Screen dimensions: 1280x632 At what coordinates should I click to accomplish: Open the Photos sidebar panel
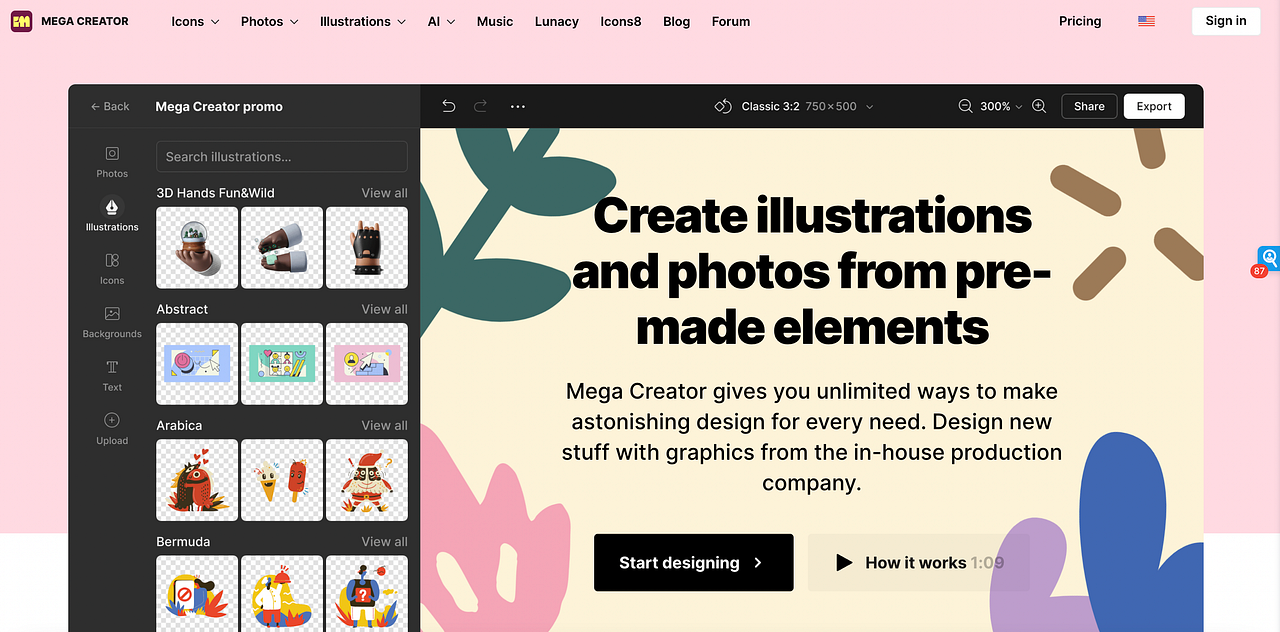click(112, 161)
